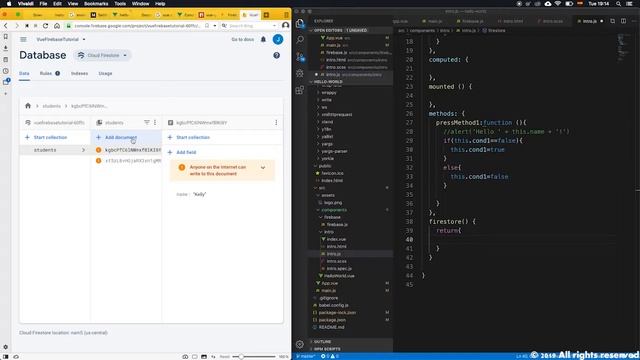Screen dimensions: 640x360
Task: Click VS Code split editor icon
Action: pyautogui.click(x=623, y=21)
